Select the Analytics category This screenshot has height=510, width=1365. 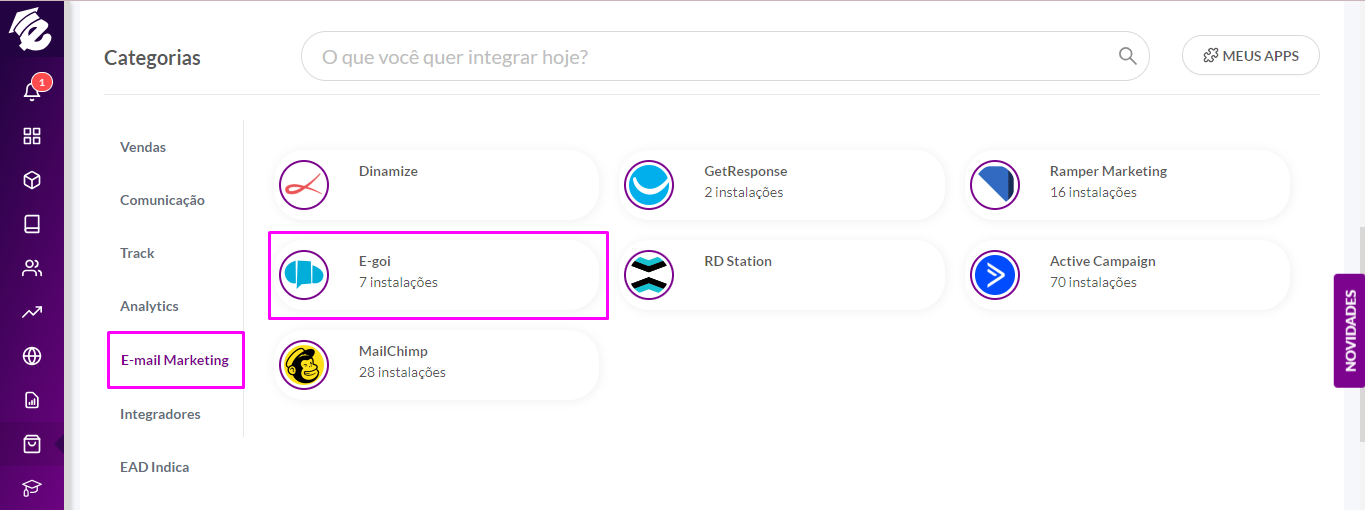click(149, 306)
